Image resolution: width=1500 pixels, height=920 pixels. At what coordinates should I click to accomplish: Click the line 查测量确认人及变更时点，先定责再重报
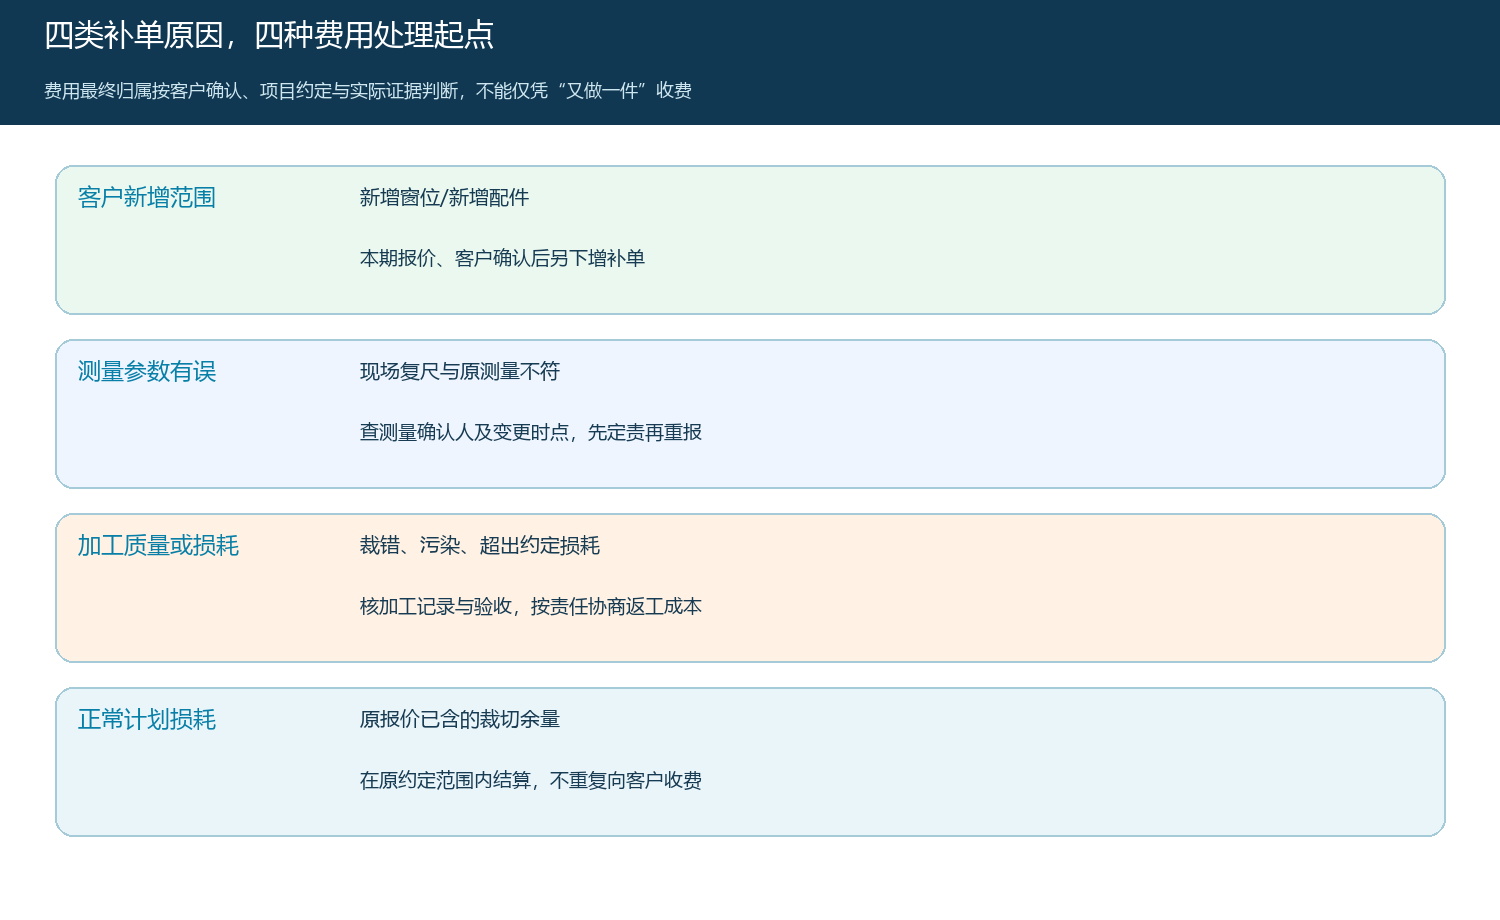click(x=531, y=432)
